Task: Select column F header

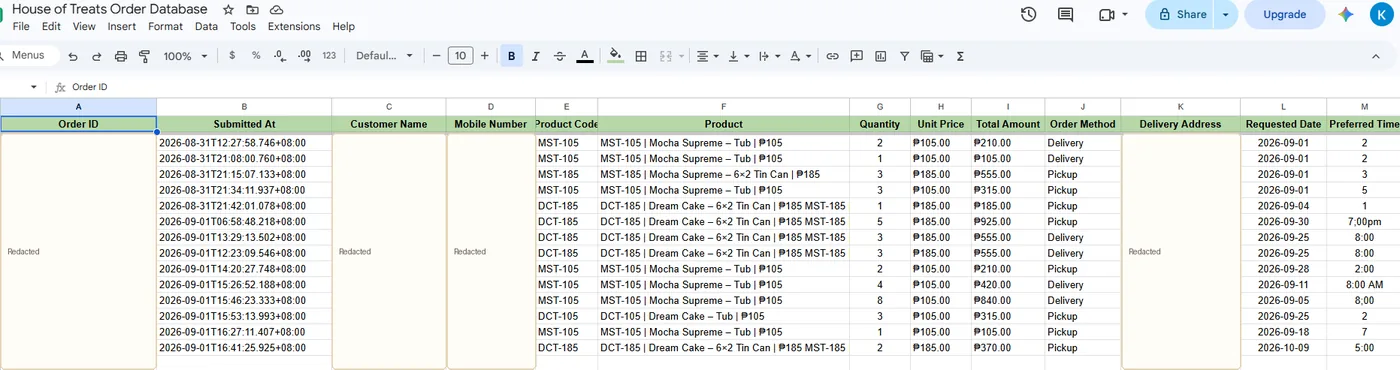Action: [x=723, y=106]
